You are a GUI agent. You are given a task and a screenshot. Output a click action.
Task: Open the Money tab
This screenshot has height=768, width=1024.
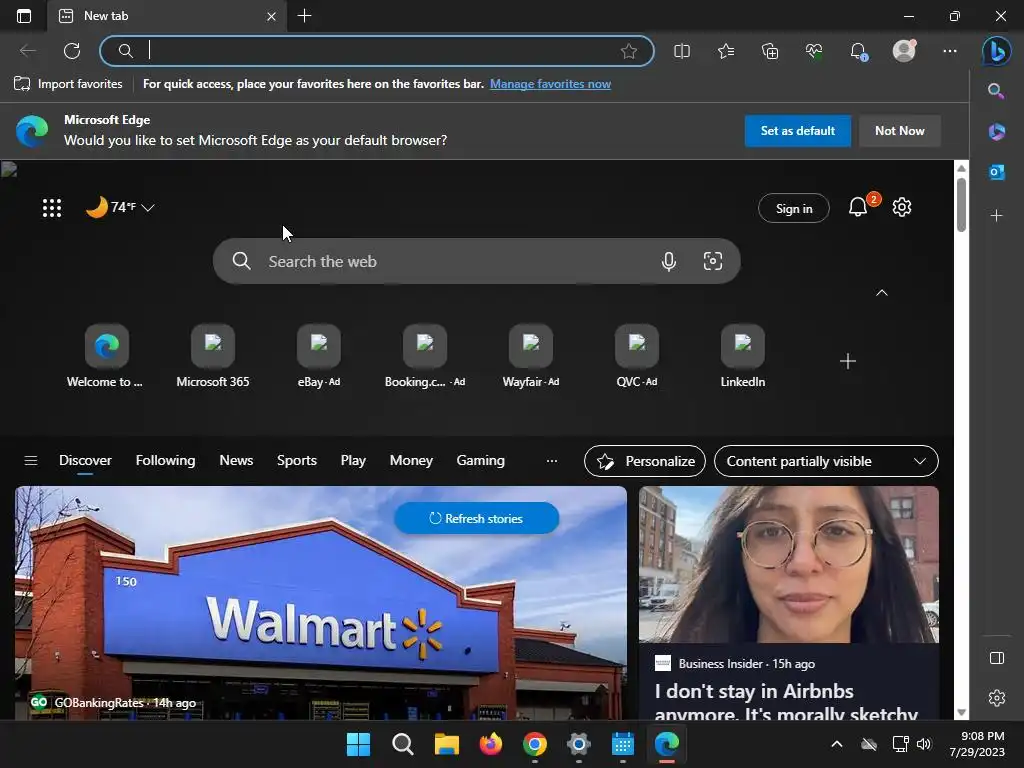click(x=411, y=460)
